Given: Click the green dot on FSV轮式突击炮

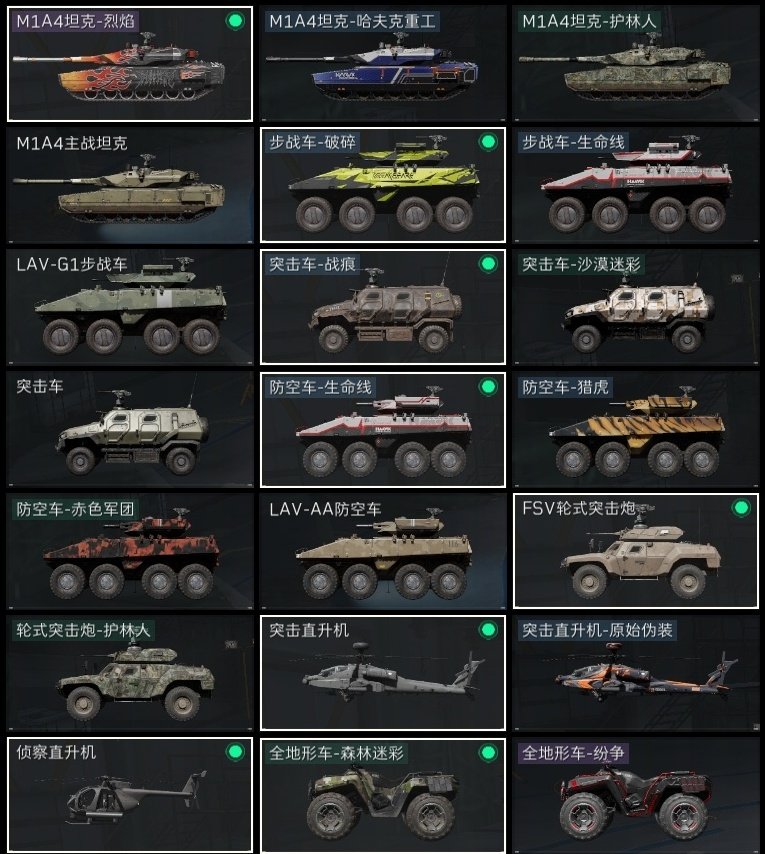Looking at the screenshot, I should click(x=741, y=508).
